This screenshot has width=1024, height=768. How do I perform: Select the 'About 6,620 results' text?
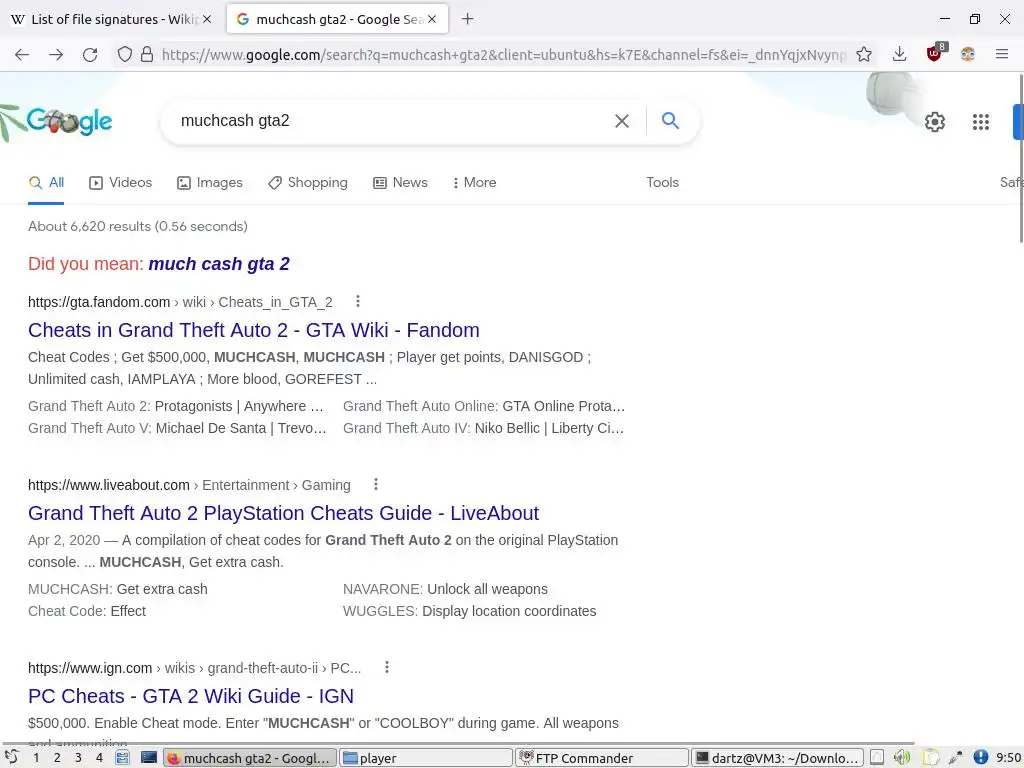pyautogui.click(x=138, y=227)
